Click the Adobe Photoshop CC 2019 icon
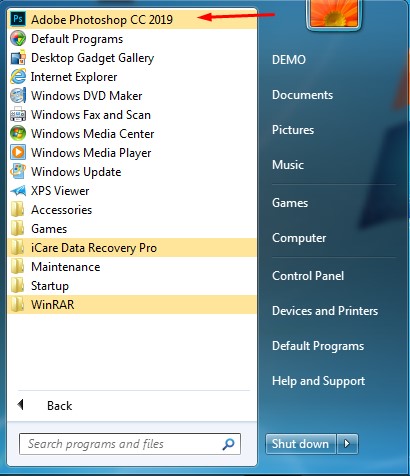410x476 pixels. [18, 19]
